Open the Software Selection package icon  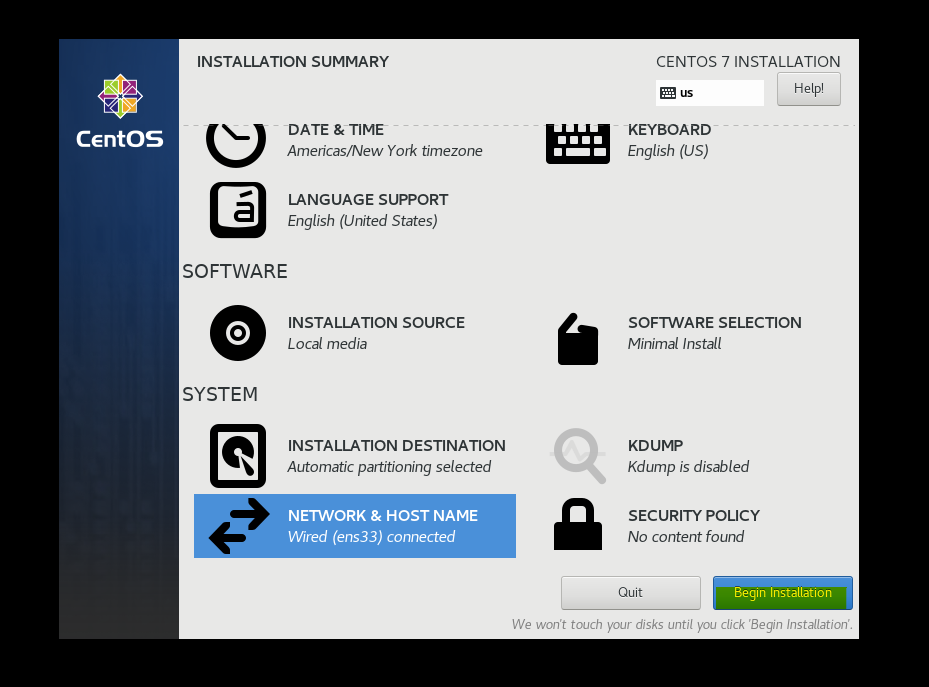coord(578,339)
